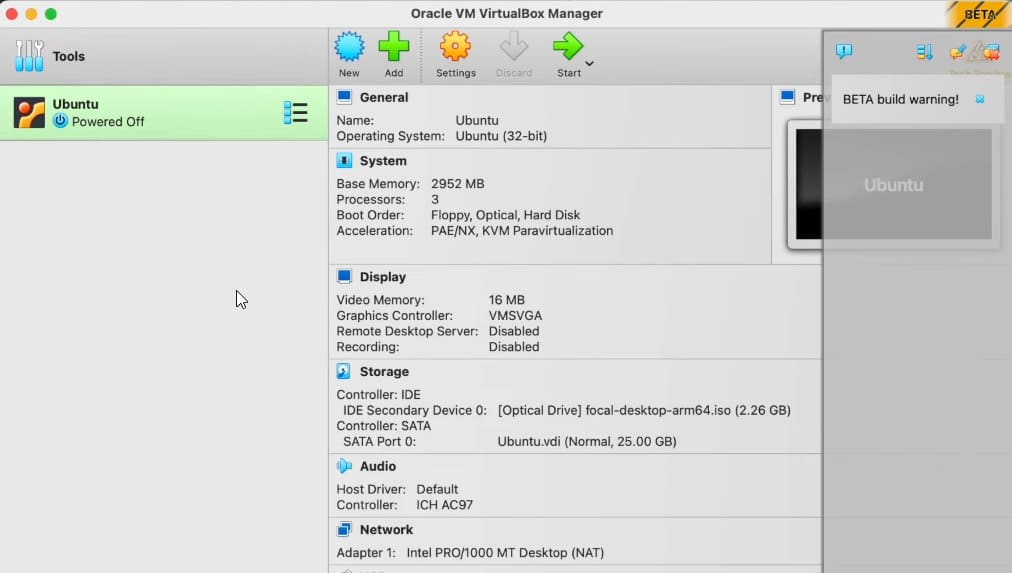Screen dimensions: 1012x573
Task: Click the Network section adapter icon
Action: pyautogui.click(x=344, y=529)
